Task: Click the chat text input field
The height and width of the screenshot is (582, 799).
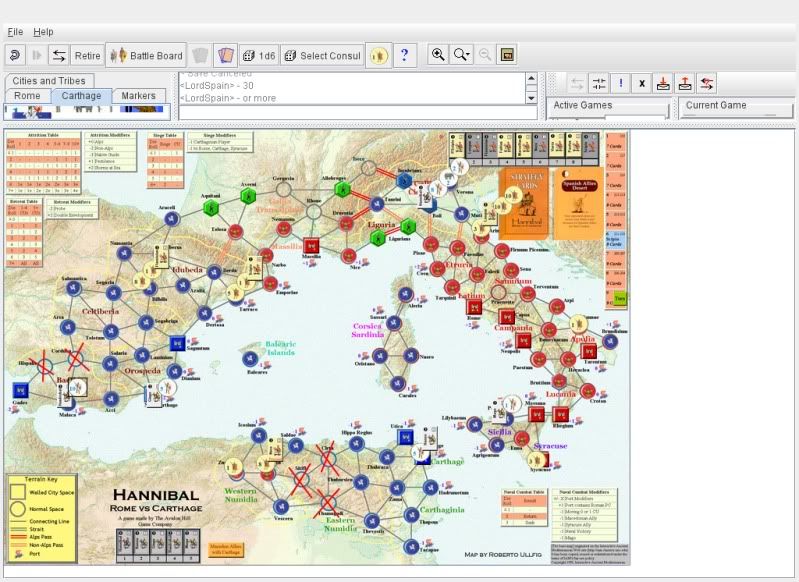Action: tap(358, 113)
